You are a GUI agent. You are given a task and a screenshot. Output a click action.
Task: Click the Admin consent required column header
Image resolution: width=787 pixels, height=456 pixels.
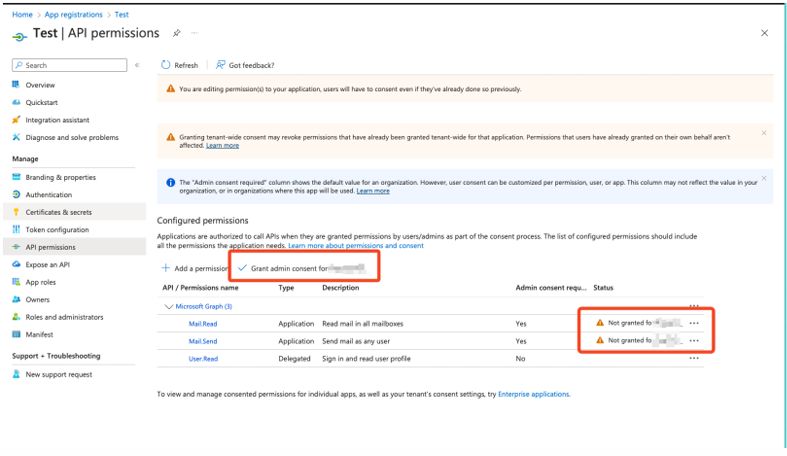point(551,287)
